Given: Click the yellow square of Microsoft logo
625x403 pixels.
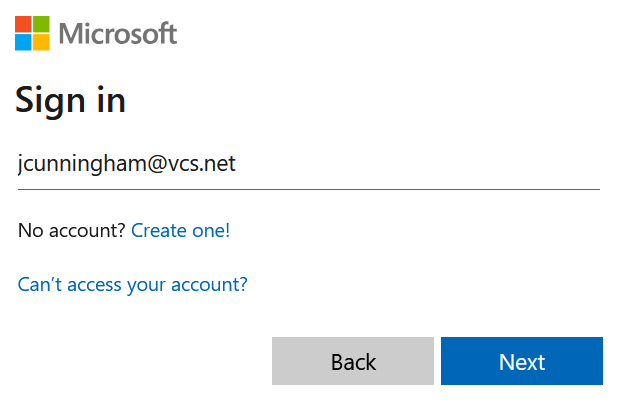Looking at the screenshot, I should (x=41, y=41).
